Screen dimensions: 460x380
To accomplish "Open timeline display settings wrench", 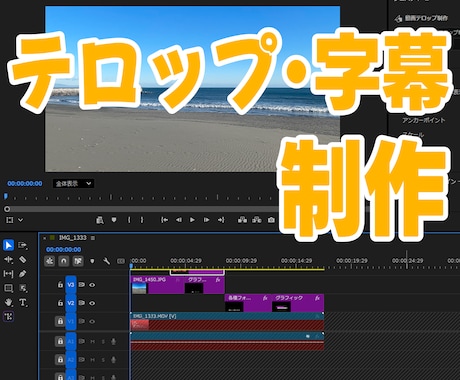I will pos(106,261).
